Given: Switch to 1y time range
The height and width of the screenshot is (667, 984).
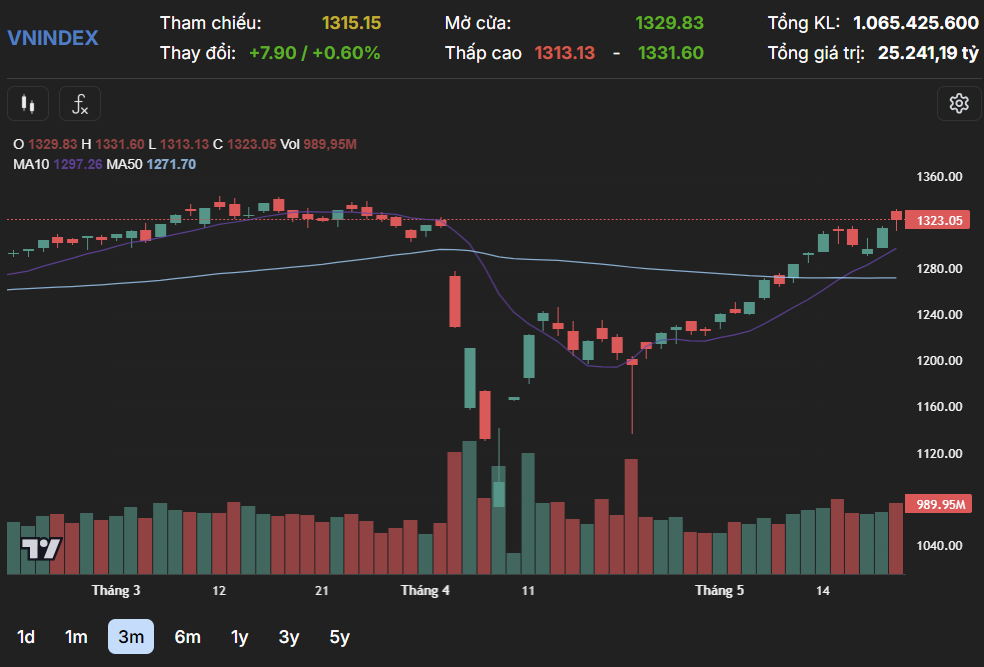Looking at the screenshot, I should pyautogui.click(x=239, y=637).
